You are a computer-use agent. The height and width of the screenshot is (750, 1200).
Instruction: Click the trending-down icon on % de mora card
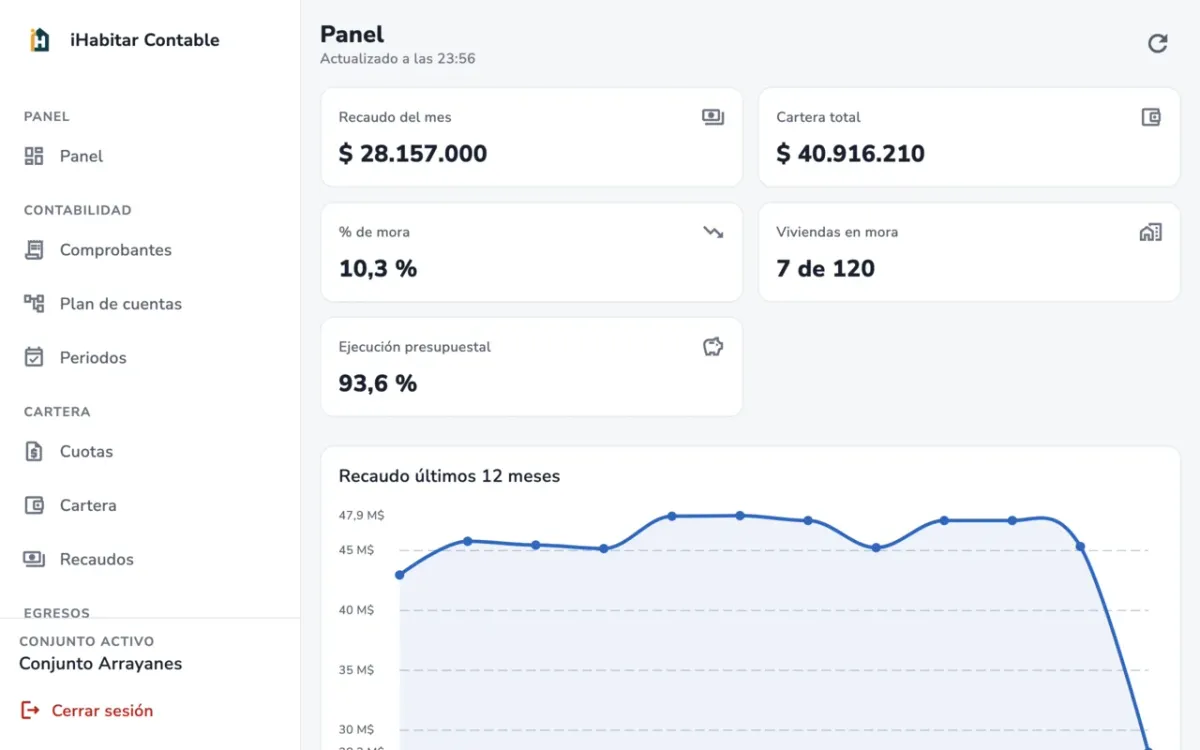[712, 232]
